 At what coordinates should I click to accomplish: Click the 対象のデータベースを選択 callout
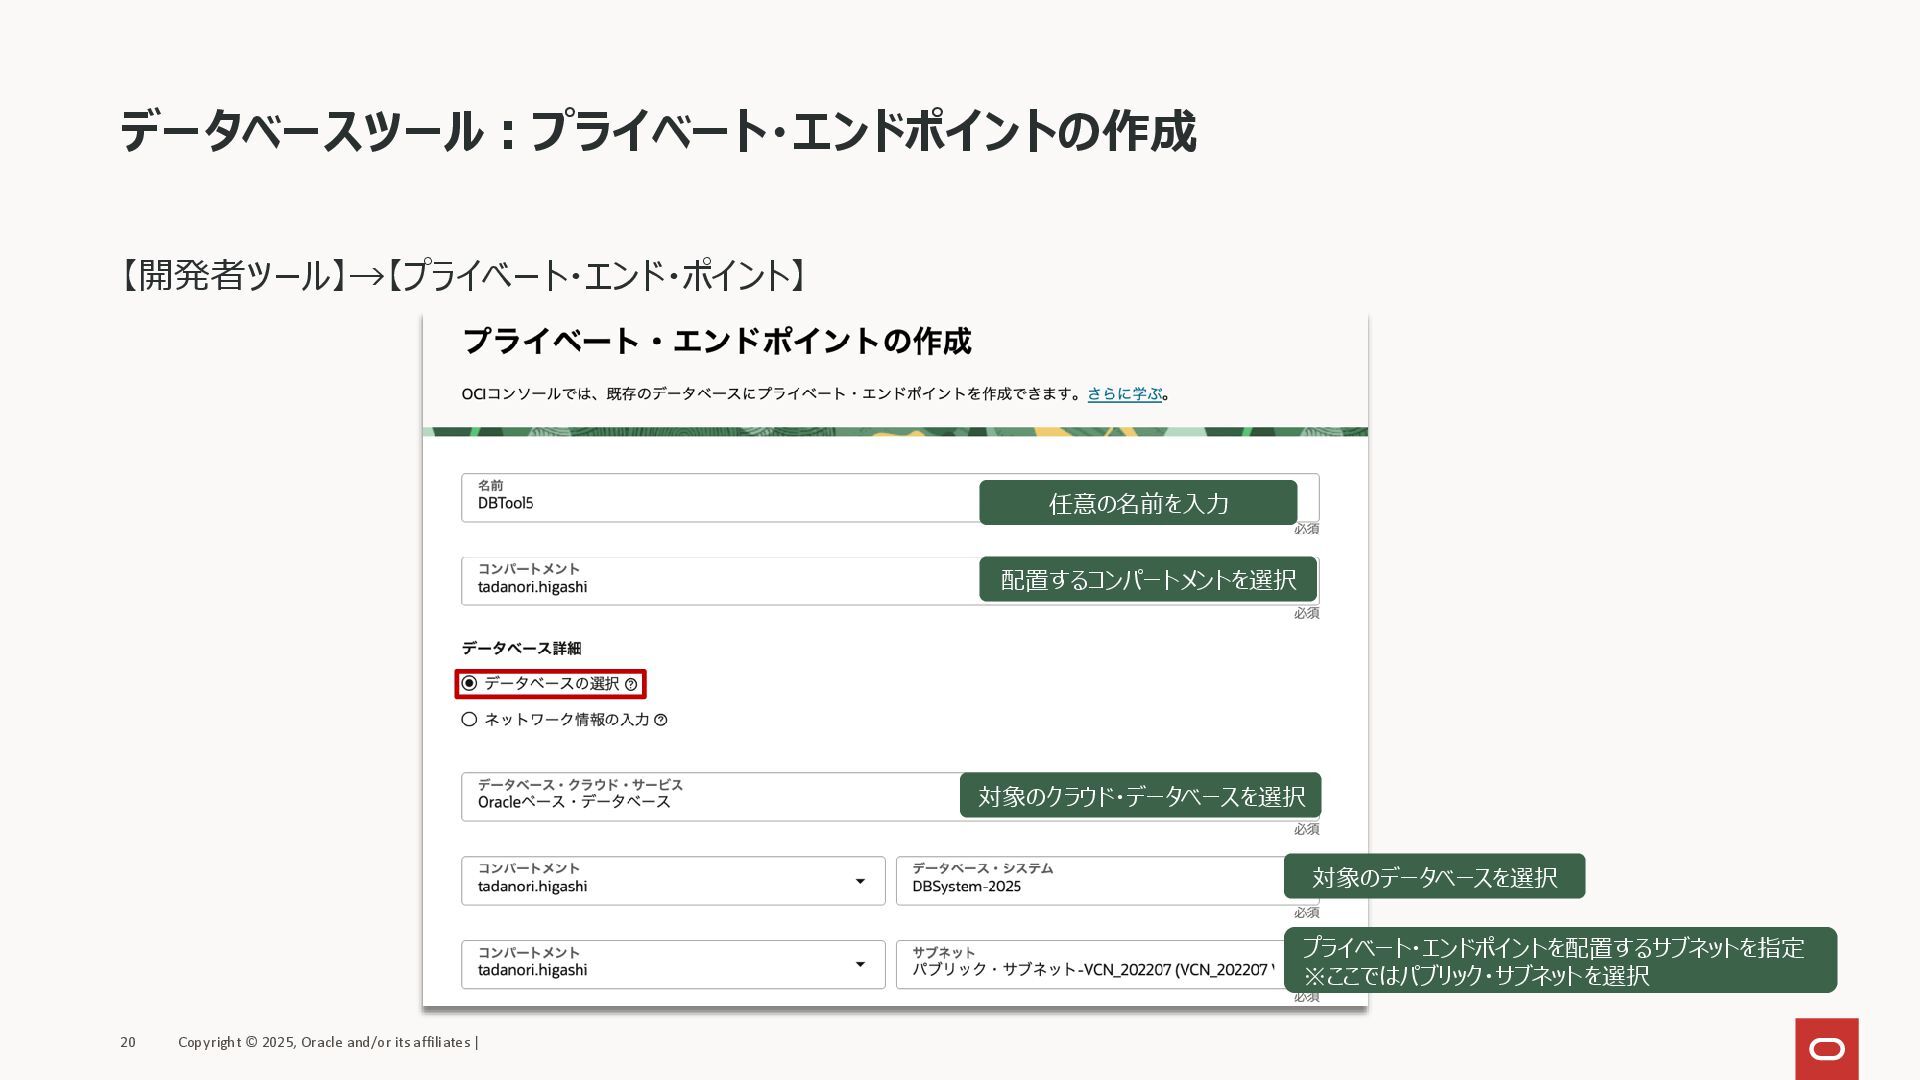point(1434,877)
